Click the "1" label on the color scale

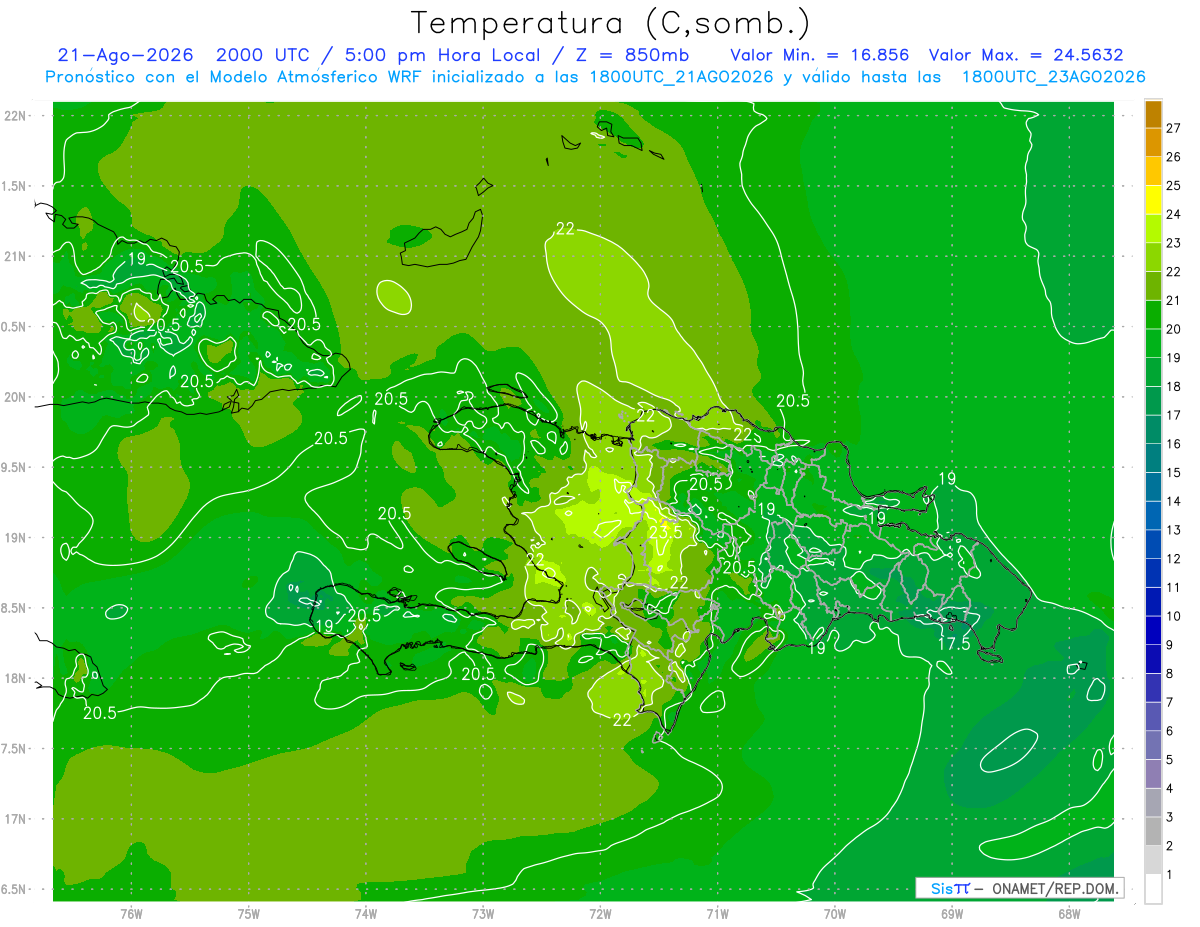click(1170, 874)
